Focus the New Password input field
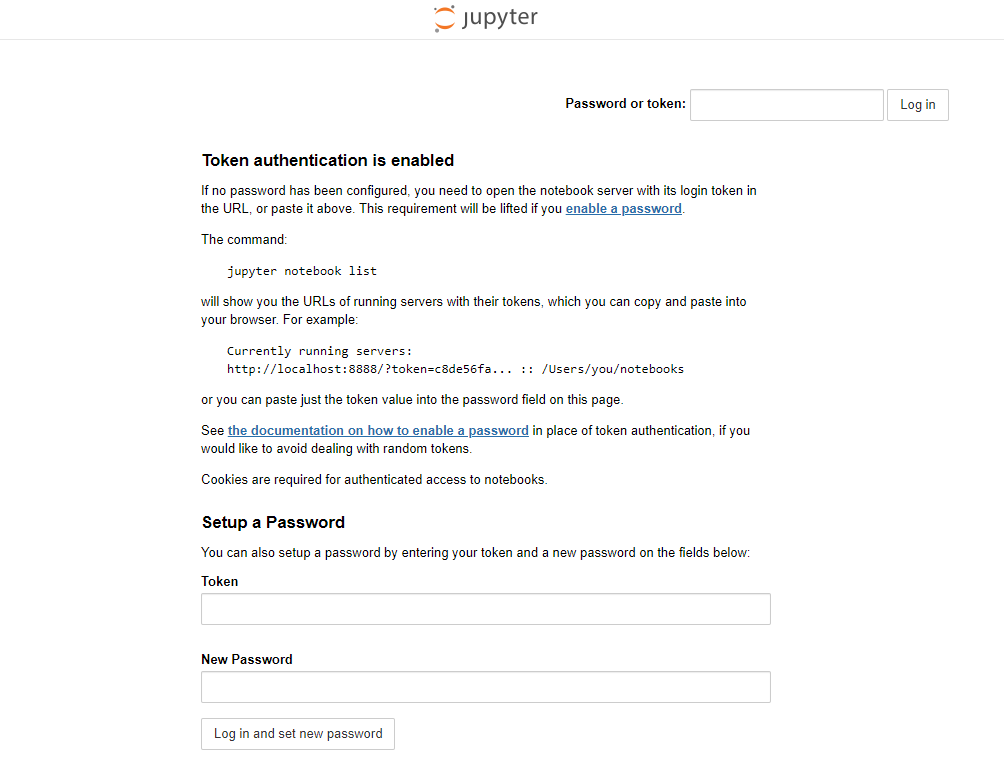 pyautogui.click(x=486, y=687)
